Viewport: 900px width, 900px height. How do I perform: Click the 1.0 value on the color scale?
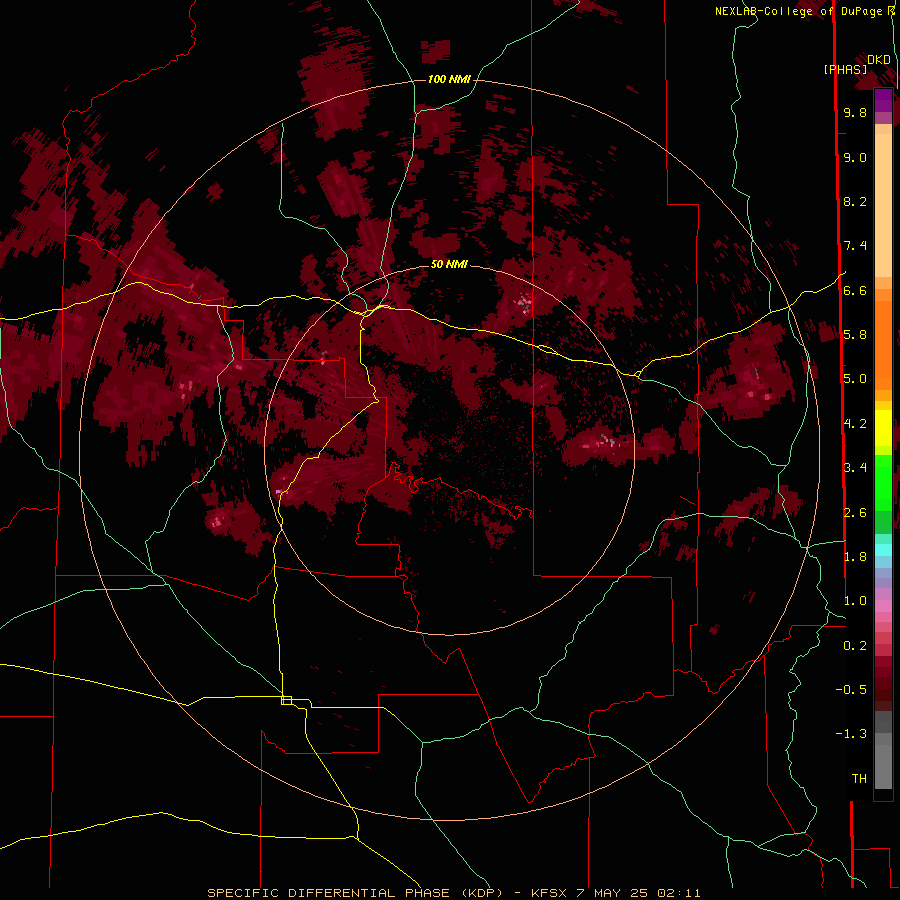855,601
